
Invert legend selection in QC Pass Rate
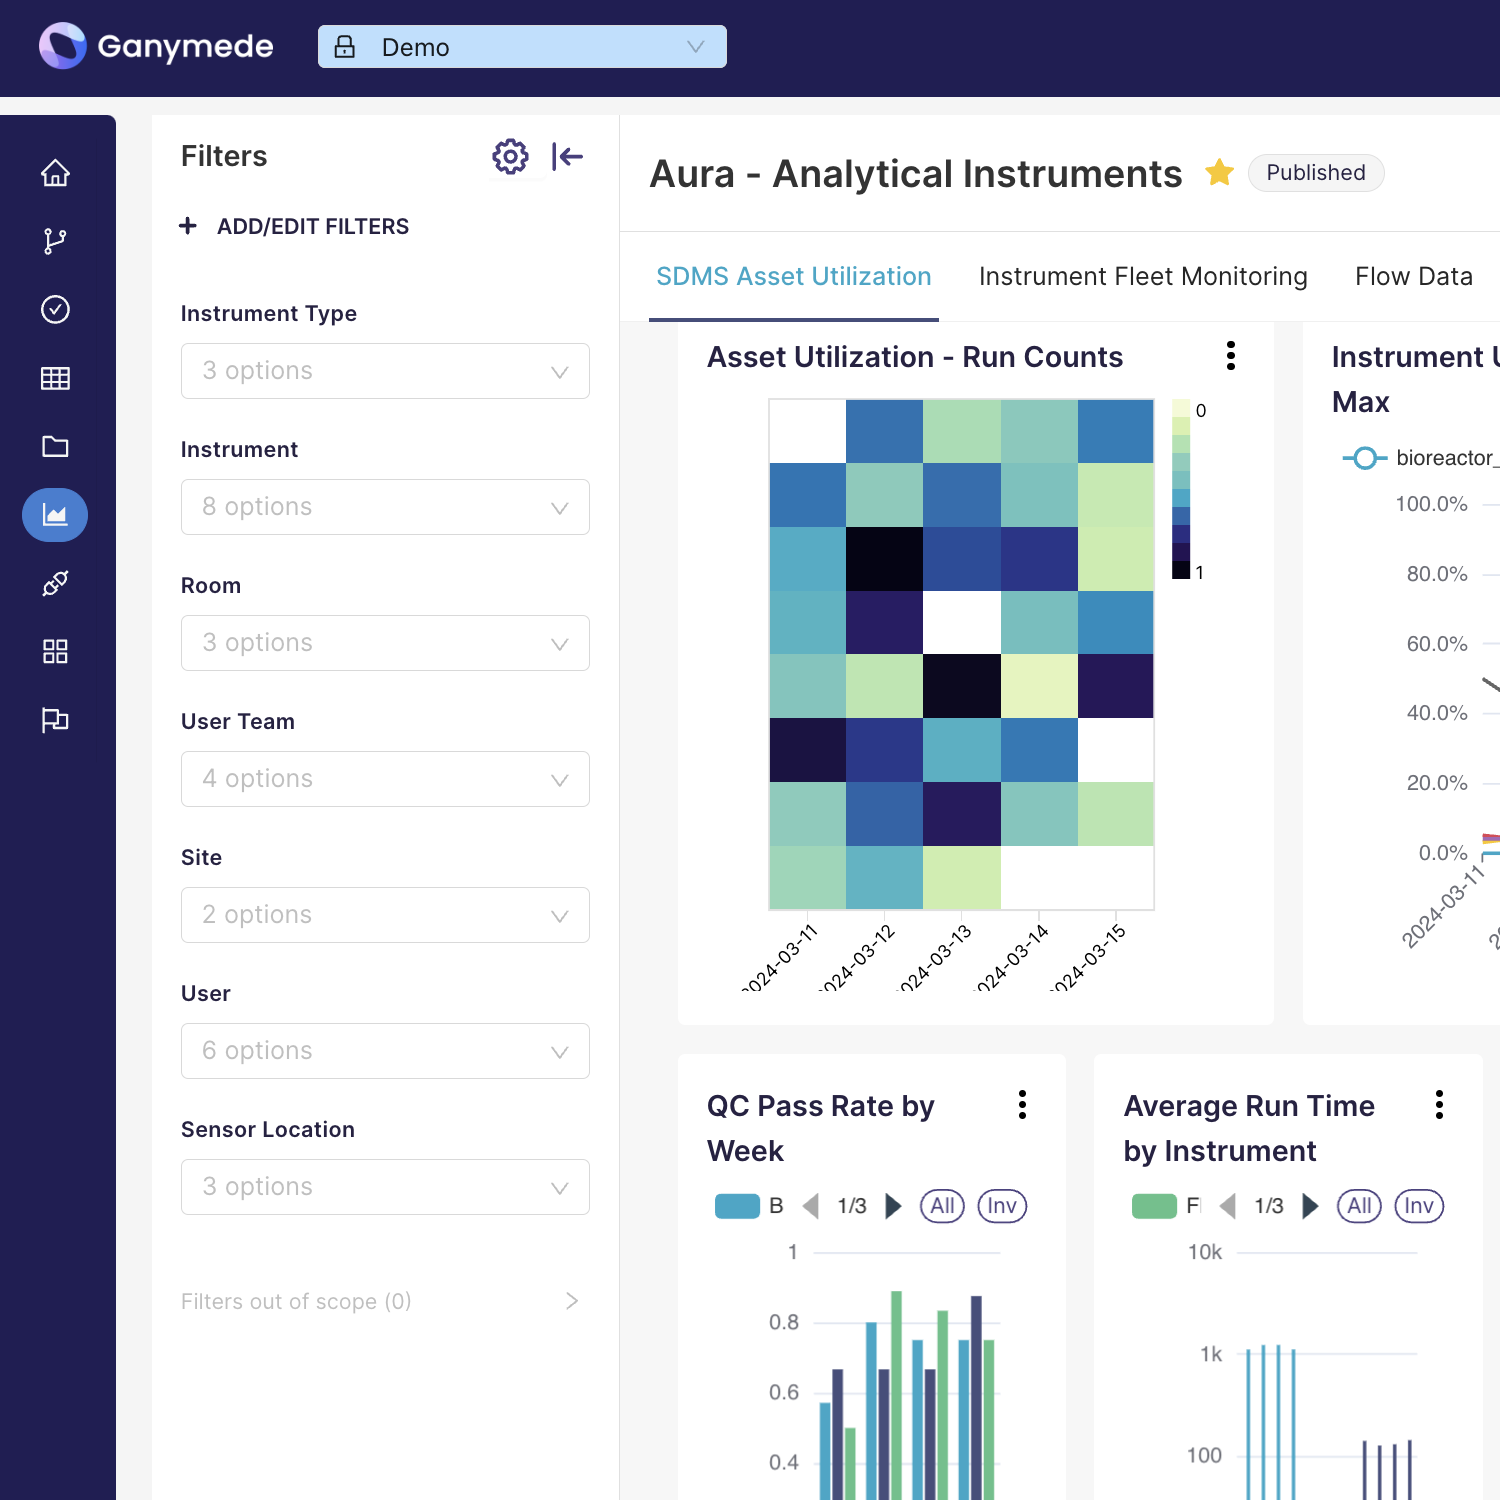(1002, 1206)
